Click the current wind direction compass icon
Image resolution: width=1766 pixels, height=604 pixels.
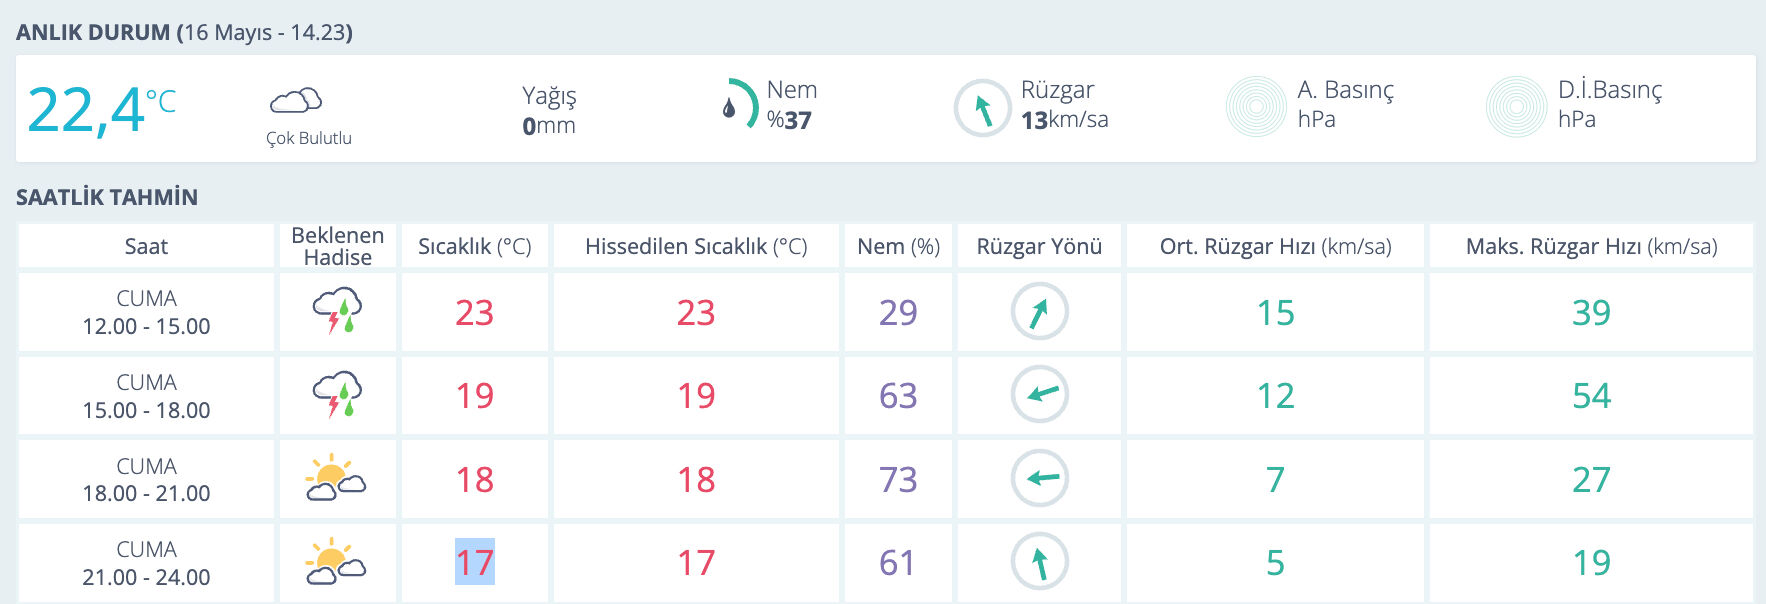pyautogui.click(x=982, y=108)
